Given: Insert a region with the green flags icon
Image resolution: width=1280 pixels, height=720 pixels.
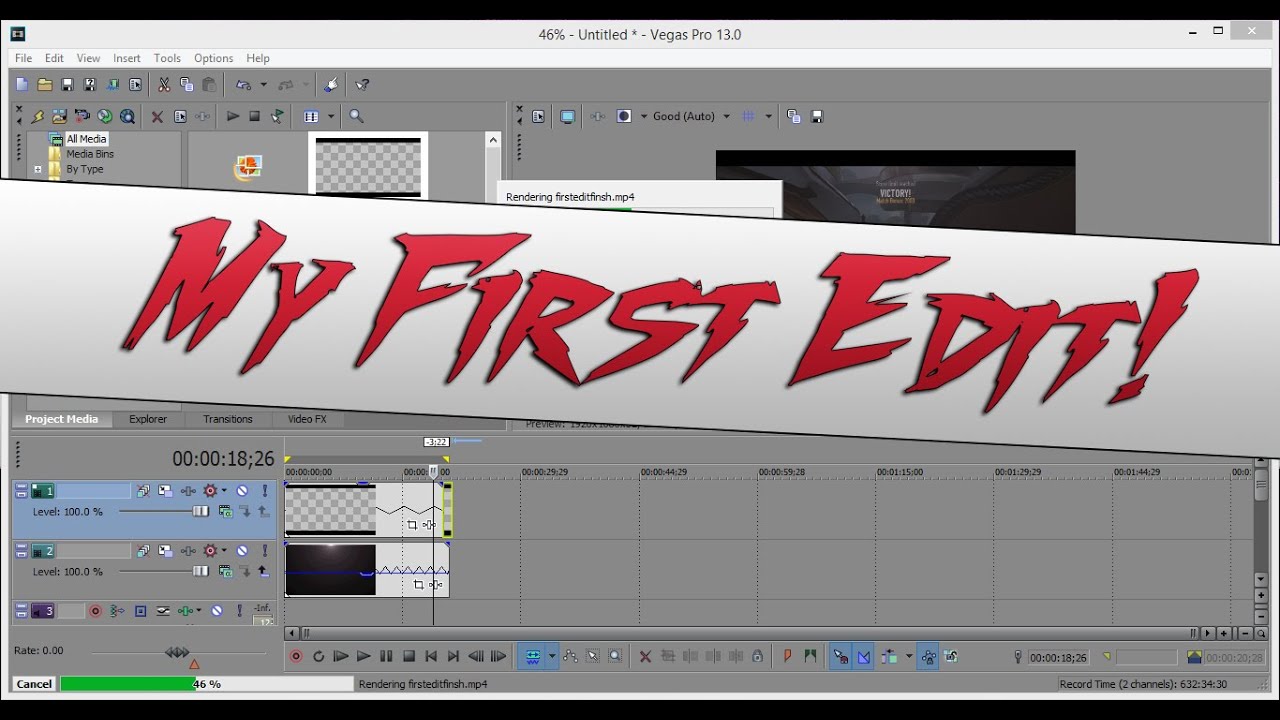Looking at the screenshot, I should 810,657.
